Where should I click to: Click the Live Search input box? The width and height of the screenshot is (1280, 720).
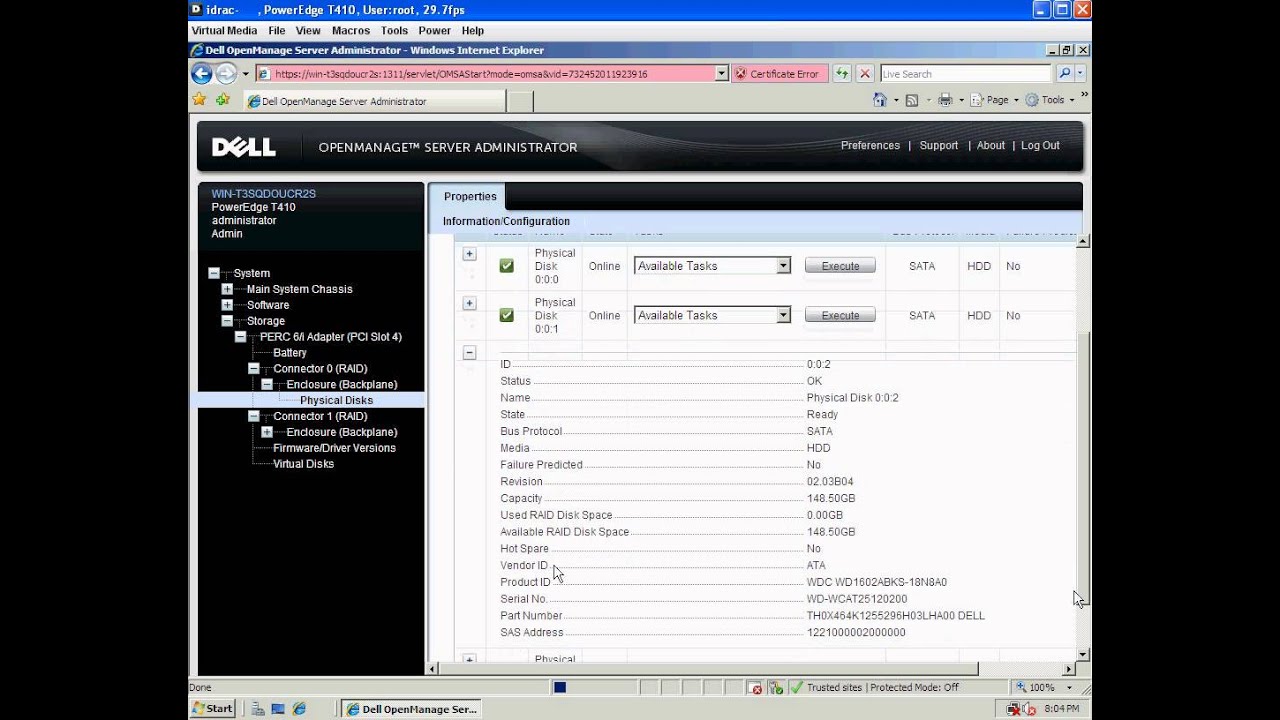point(965,73)
